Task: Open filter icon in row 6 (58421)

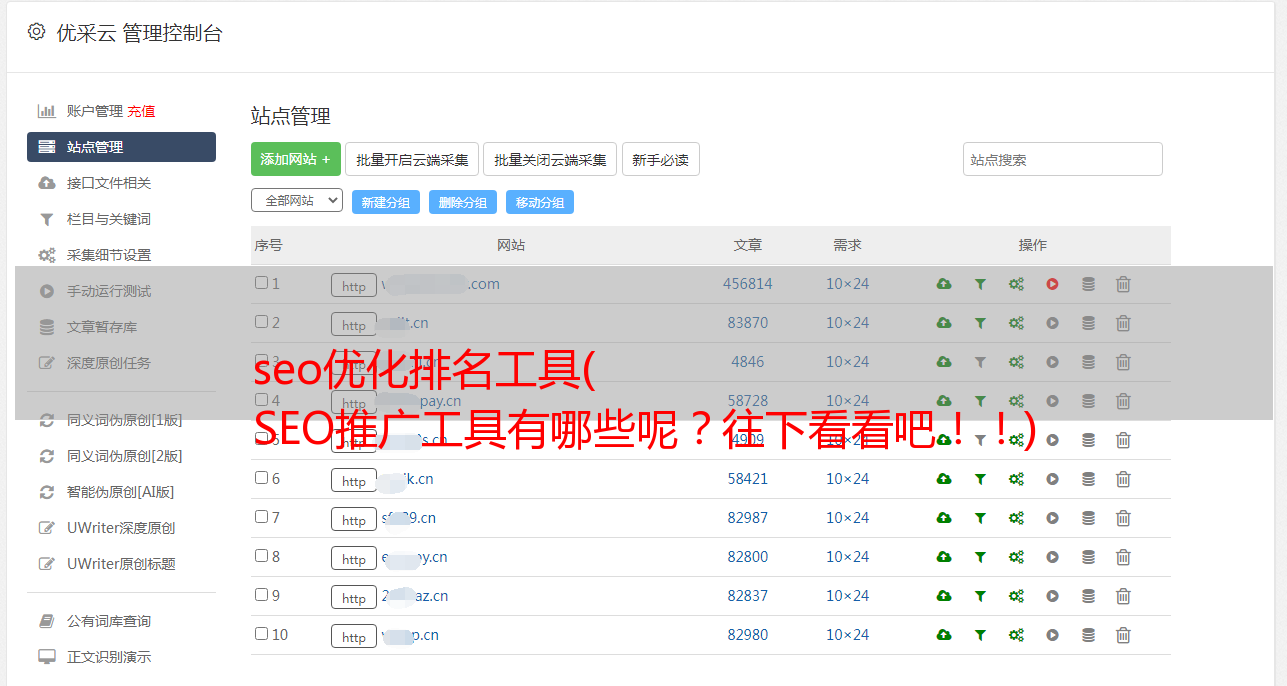Action: coord(980,479)
